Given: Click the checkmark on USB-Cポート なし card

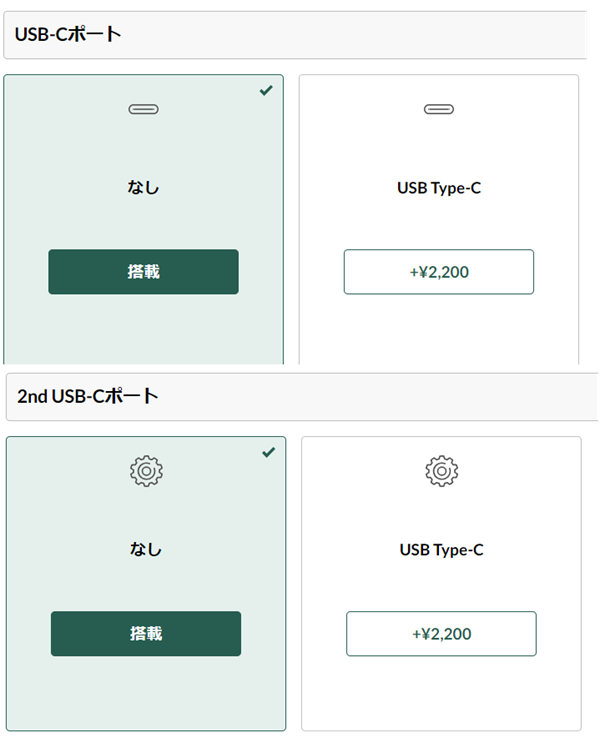Looking at the screenshot, I should (266, 90).
